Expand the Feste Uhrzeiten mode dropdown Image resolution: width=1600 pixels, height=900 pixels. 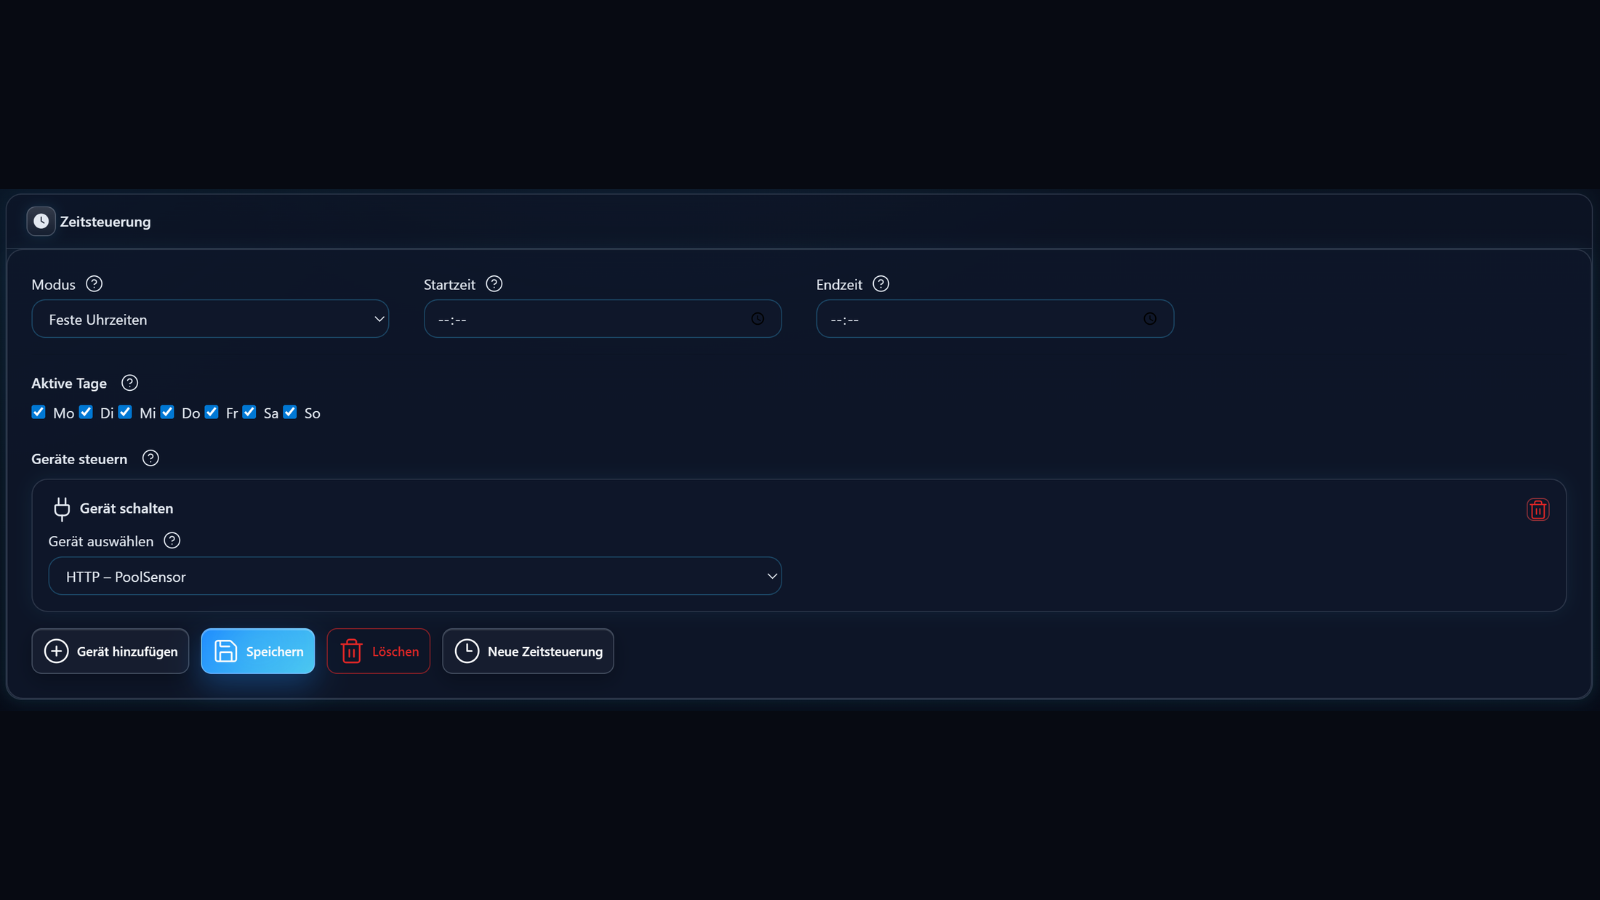(x=210, y=319)
